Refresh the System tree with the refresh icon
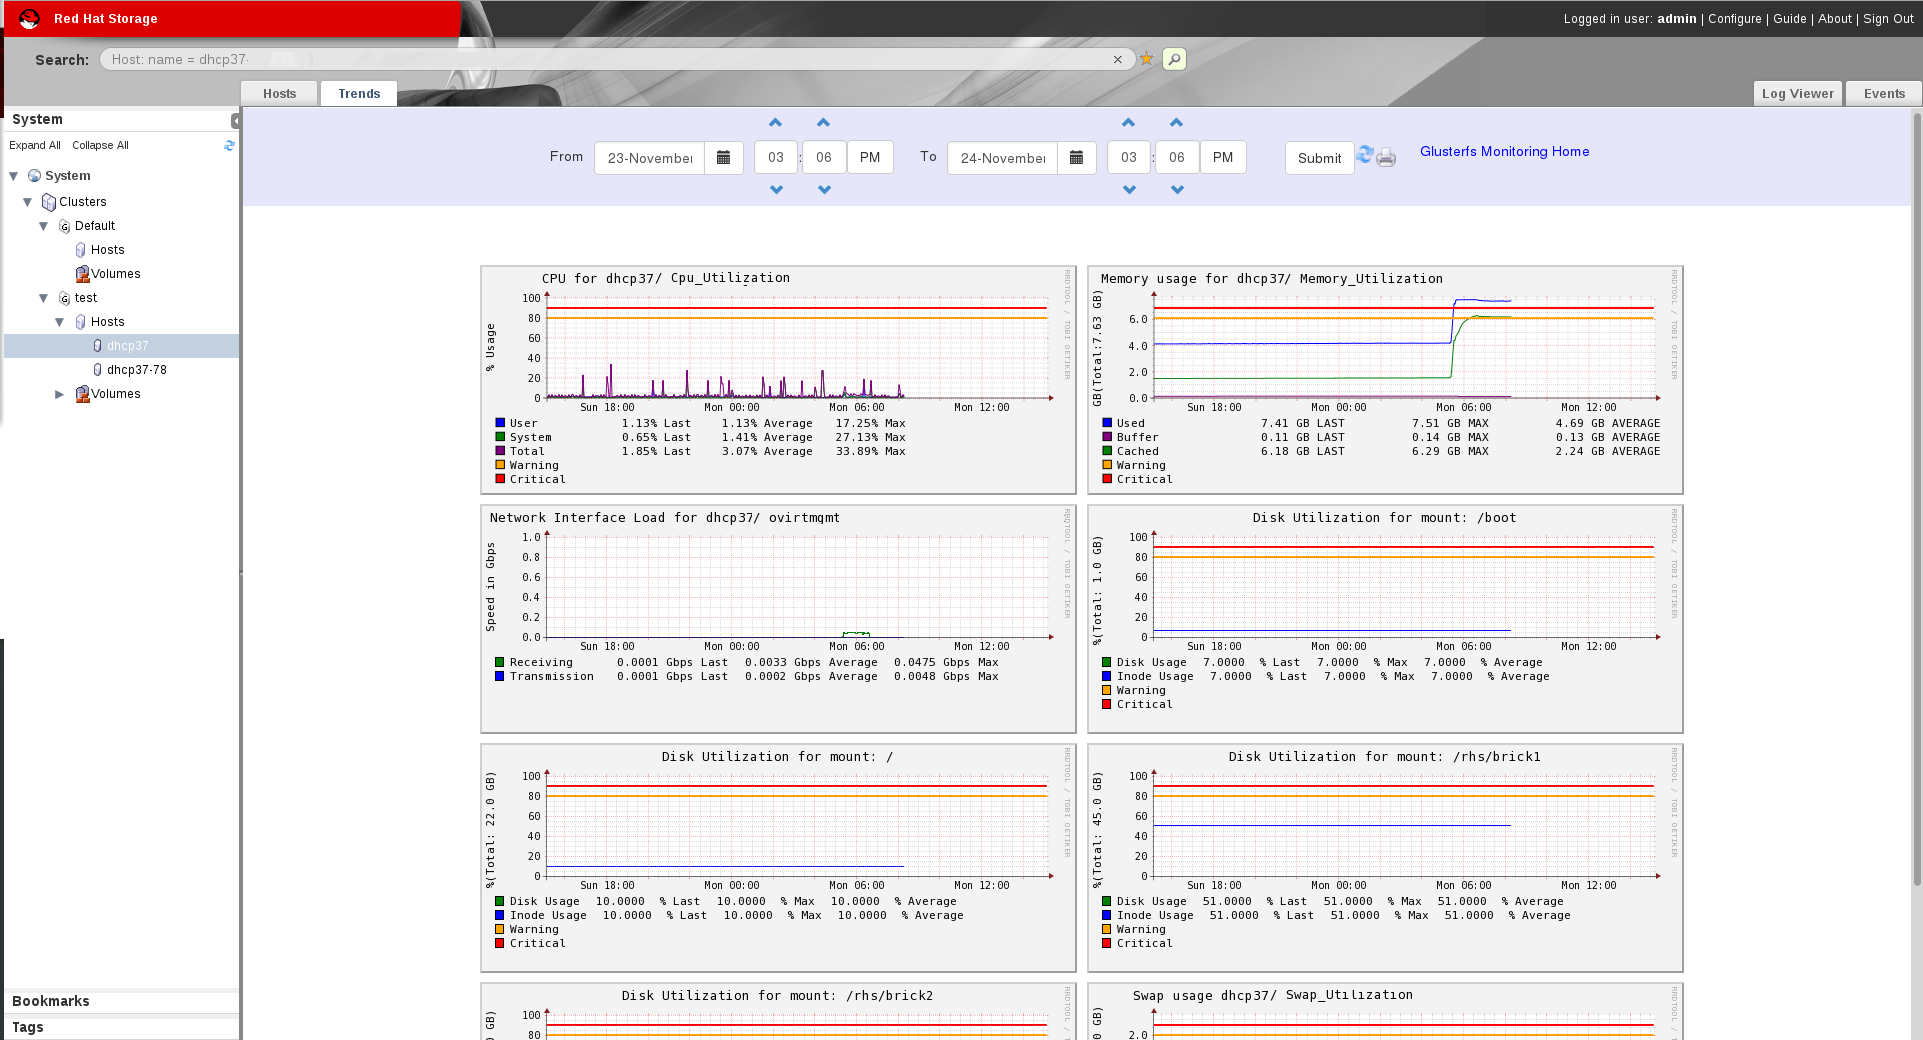Image resolution: width=1923 pixels, height=1040 pixels. coord(229,145)
